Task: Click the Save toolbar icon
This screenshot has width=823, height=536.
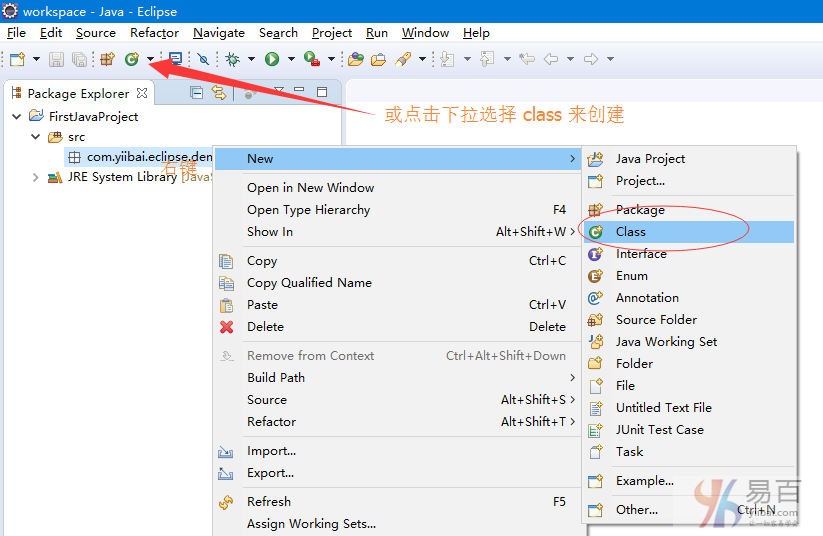Action: [x=56, y=59]
